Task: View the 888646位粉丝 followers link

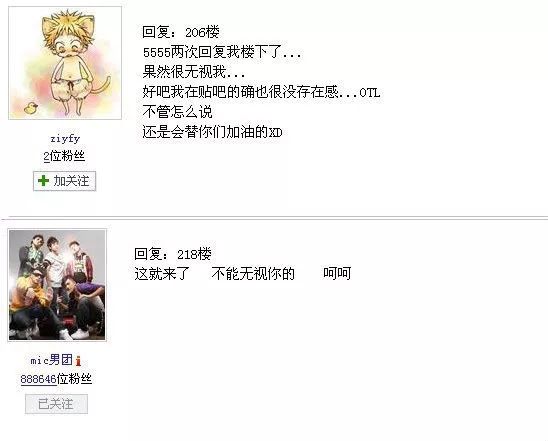Action: (x=56, y=379)
